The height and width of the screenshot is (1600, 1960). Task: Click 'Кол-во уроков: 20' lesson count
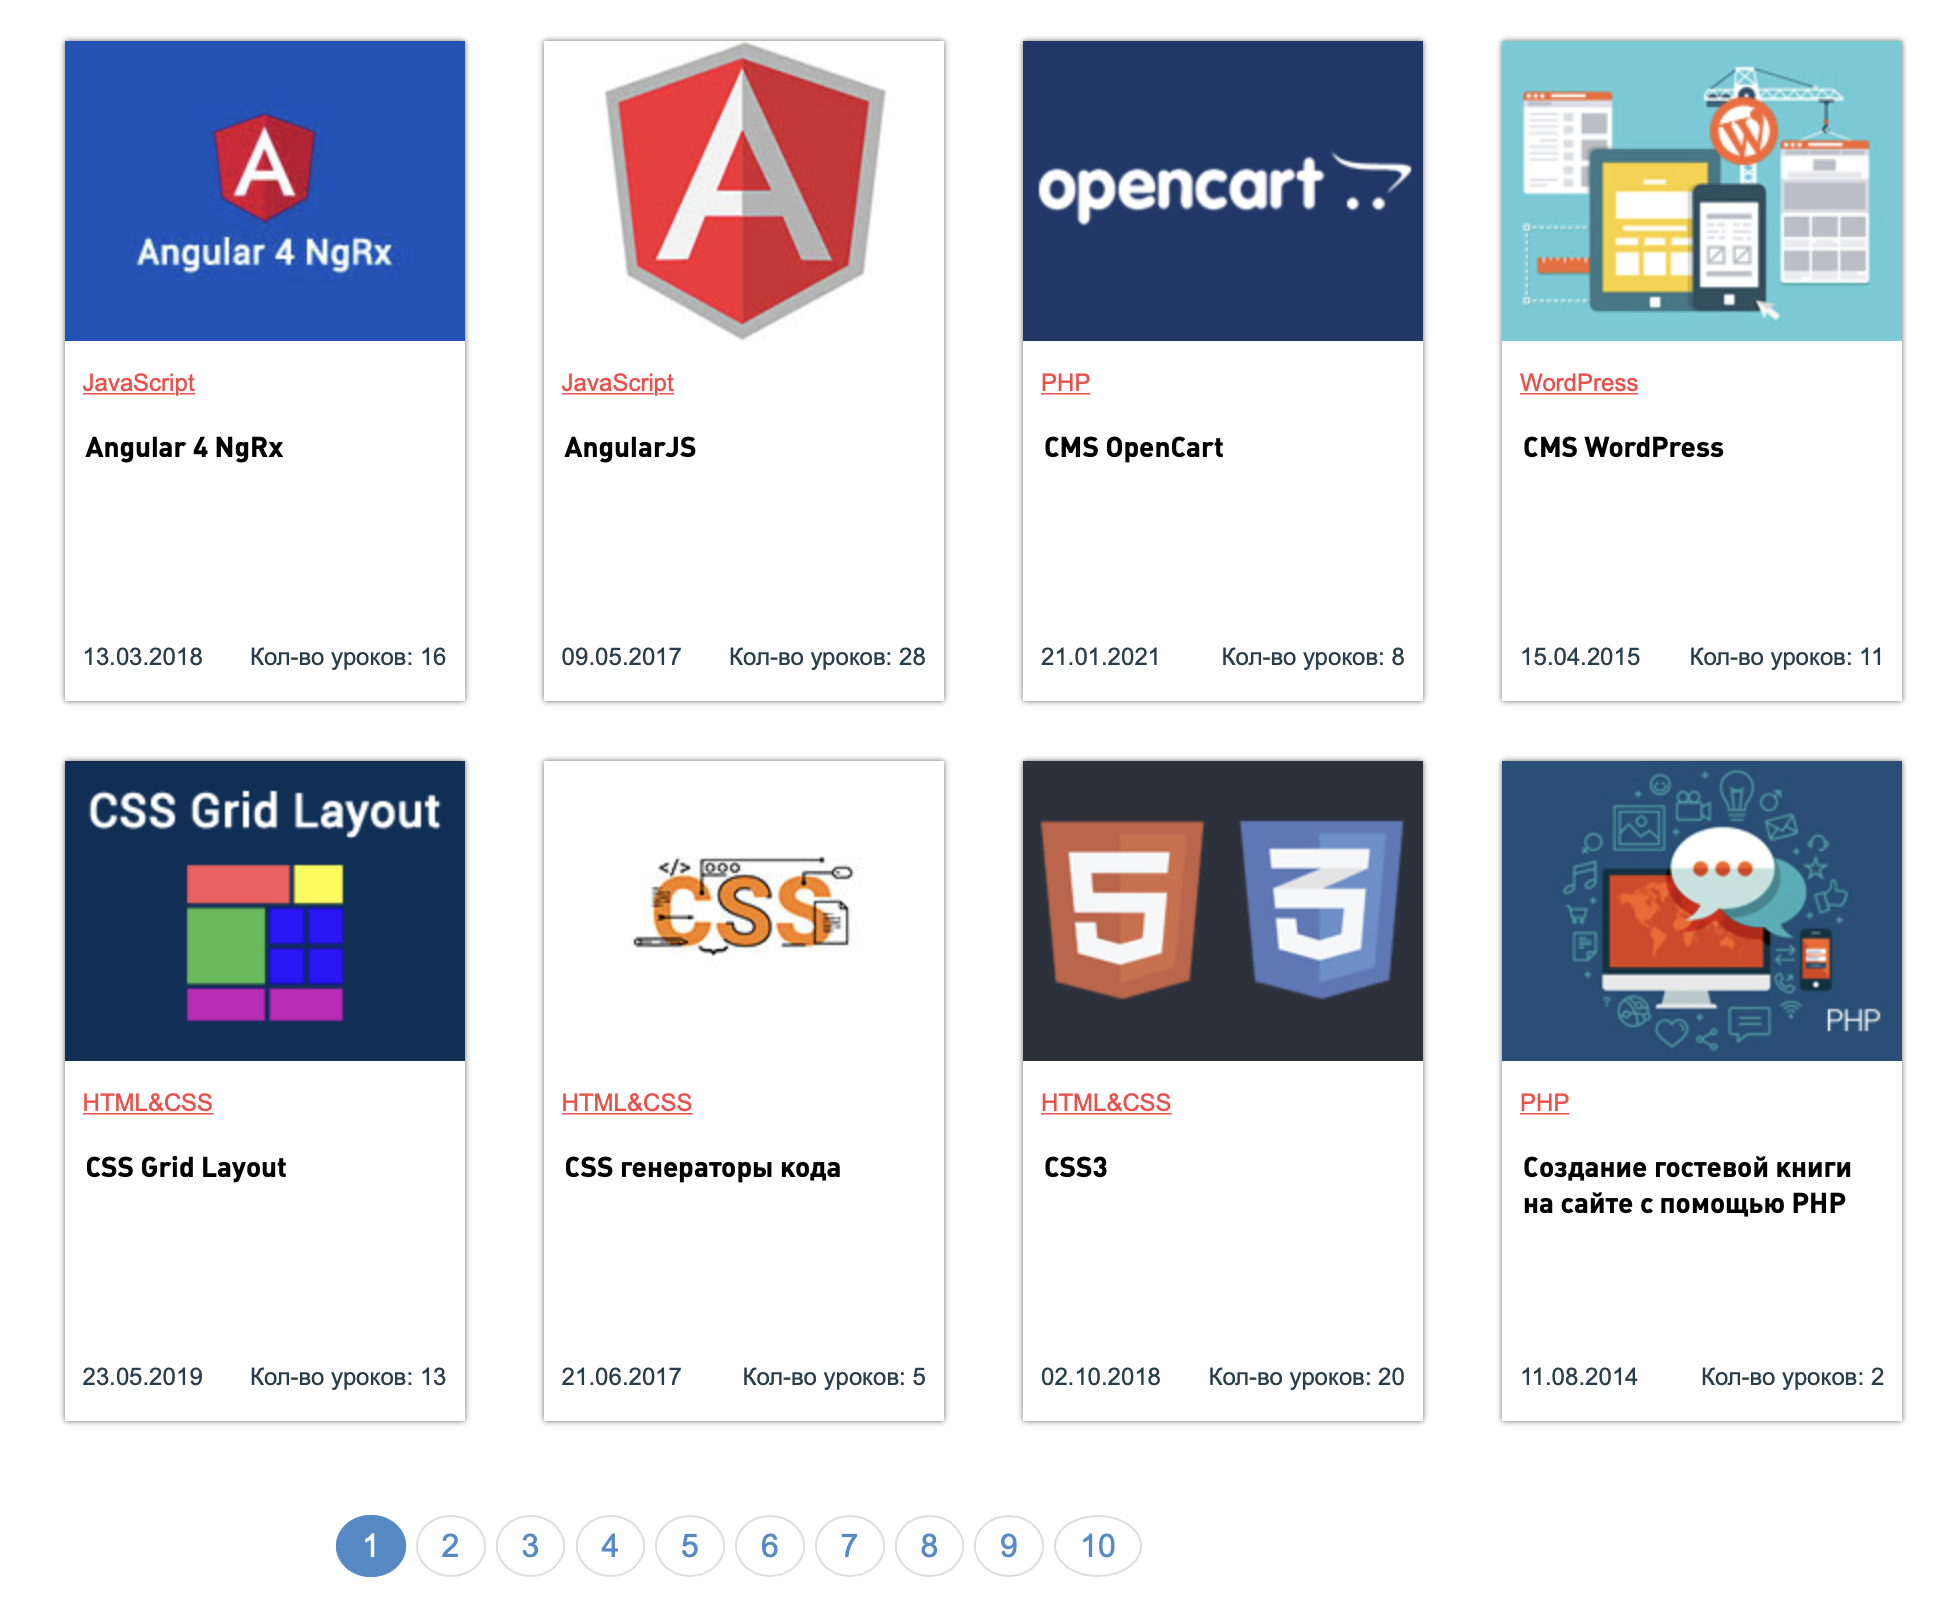(x=1307, y=1377)
